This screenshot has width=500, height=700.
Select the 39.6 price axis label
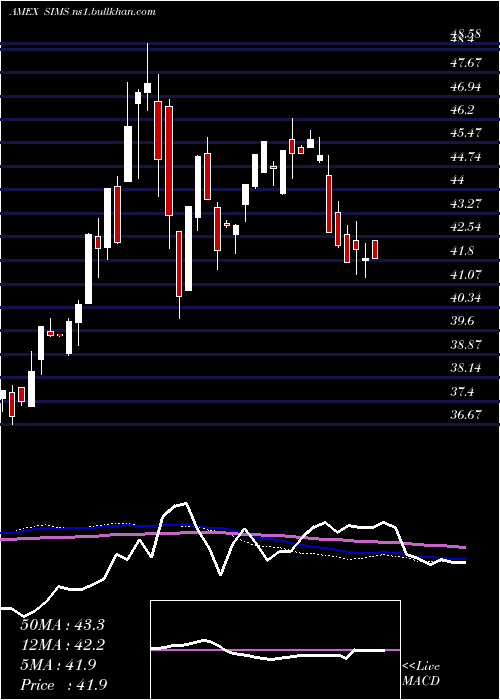click(462, 321)
